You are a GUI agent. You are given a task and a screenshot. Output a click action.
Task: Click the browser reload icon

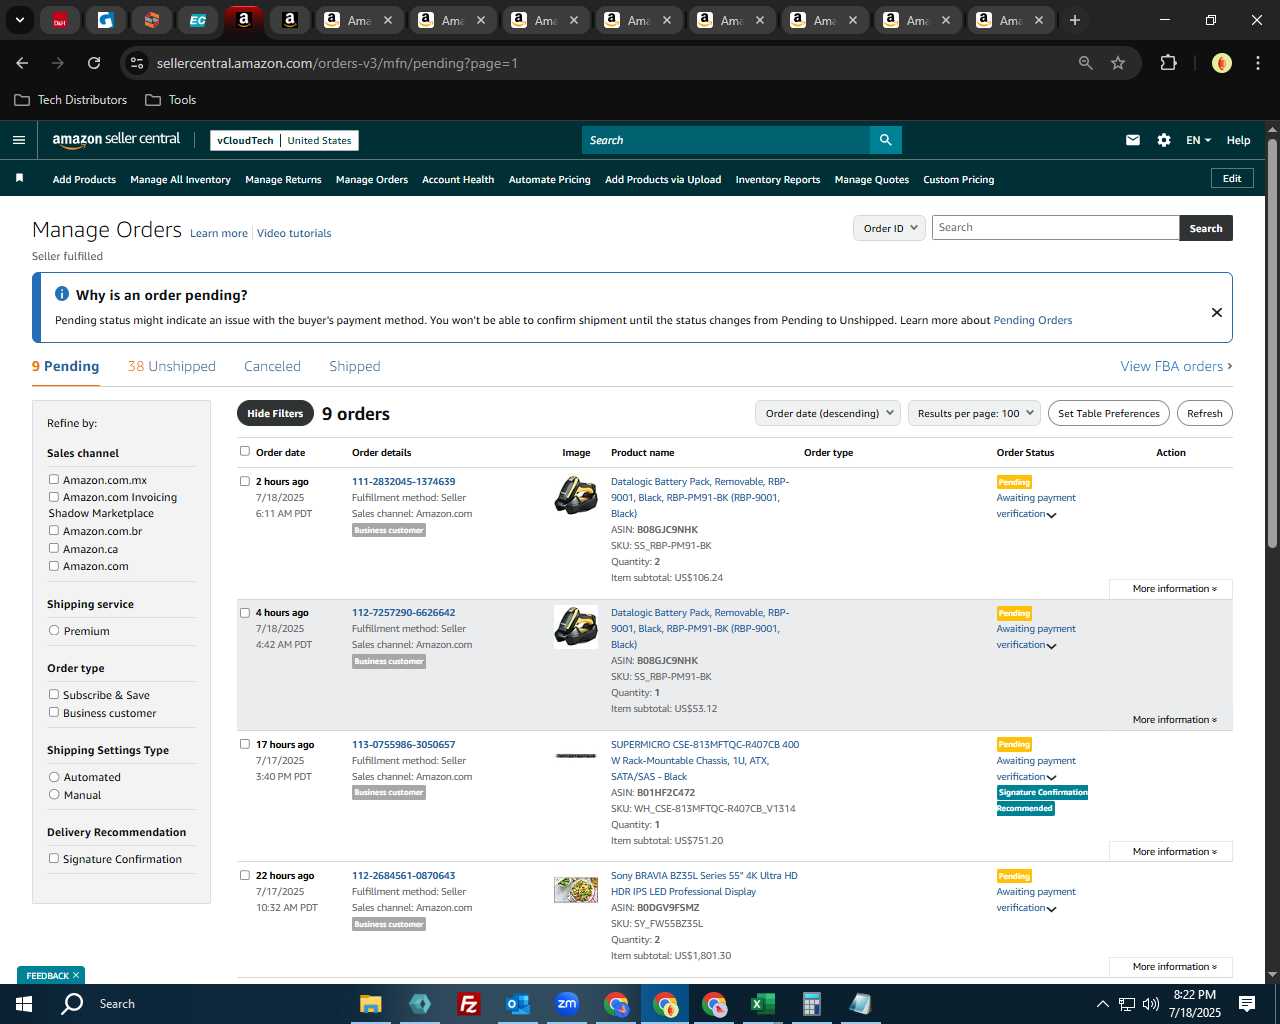point(94,63)
